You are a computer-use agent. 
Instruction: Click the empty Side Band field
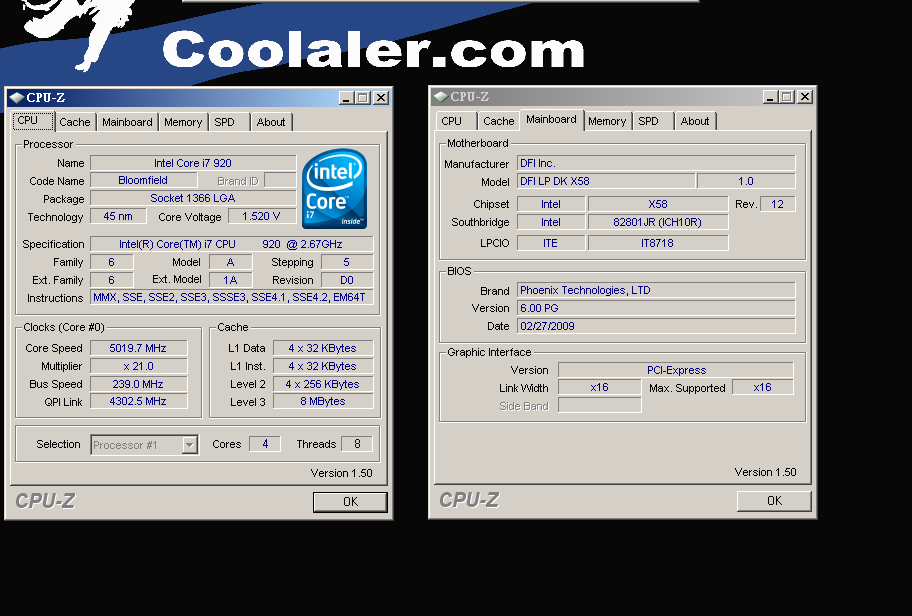(600, 405)
